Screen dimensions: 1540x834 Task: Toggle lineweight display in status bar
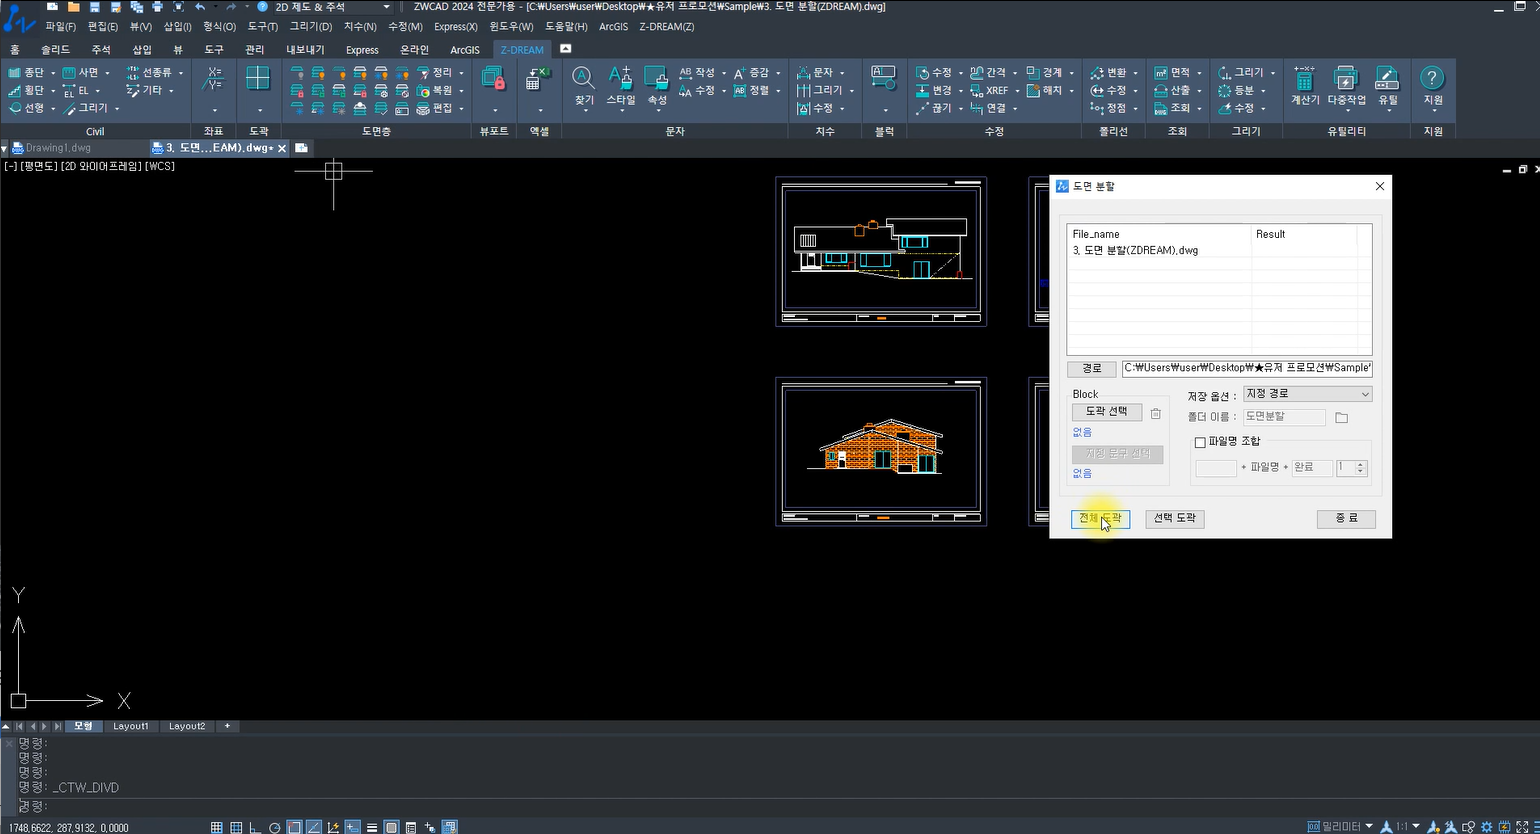coord(372,827)
